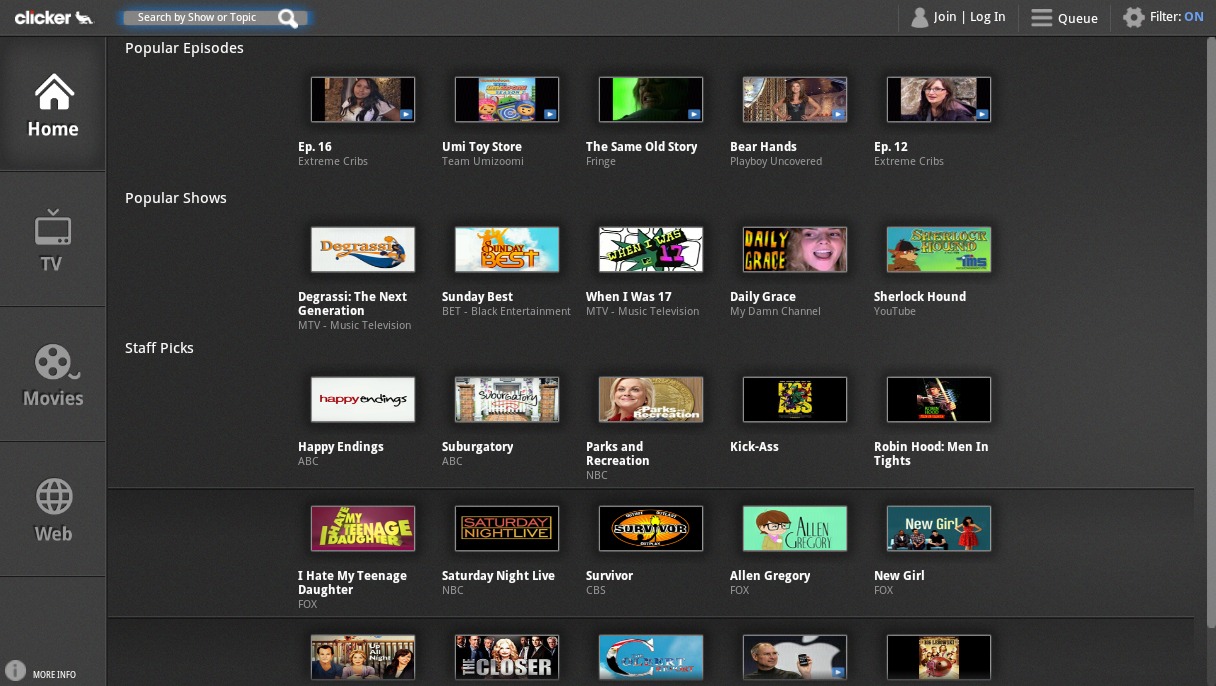Image resolution: width=1216 pixels, height=686 pixels.
Task: Go to the Home tab
Action: click(53, 105)
